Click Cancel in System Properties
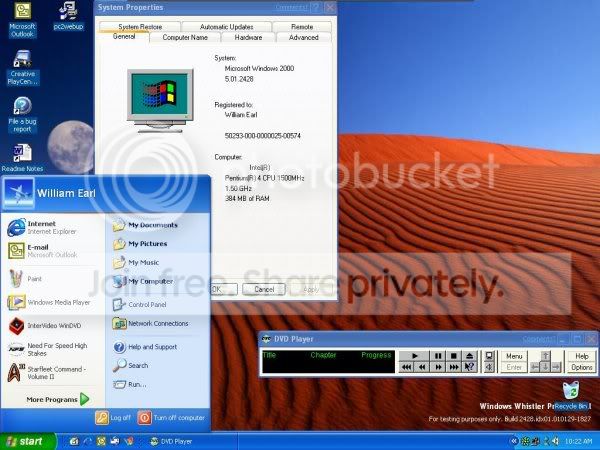 coord(264,289)
